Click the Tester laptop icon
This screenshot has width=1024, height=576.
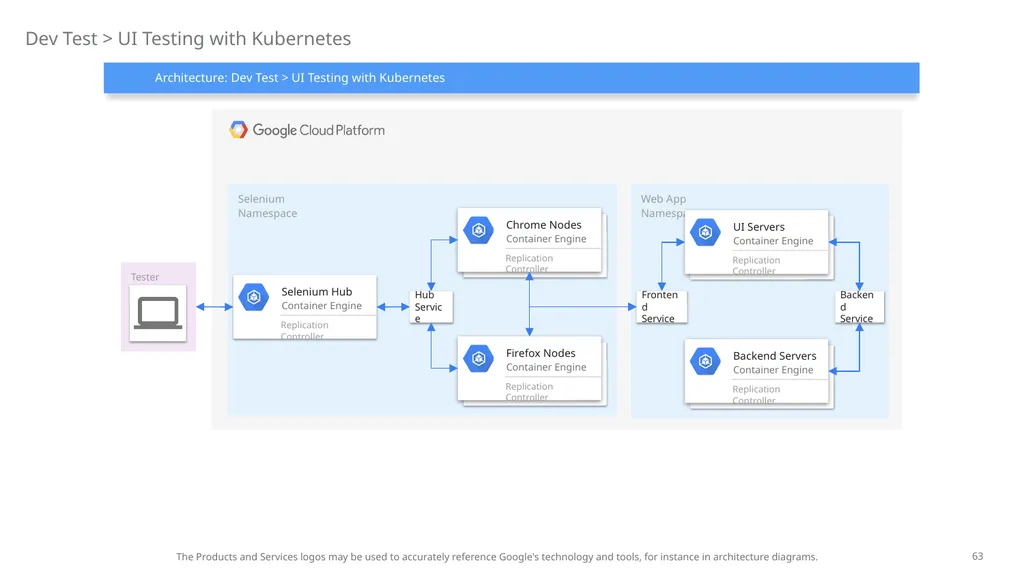point(158,313)
